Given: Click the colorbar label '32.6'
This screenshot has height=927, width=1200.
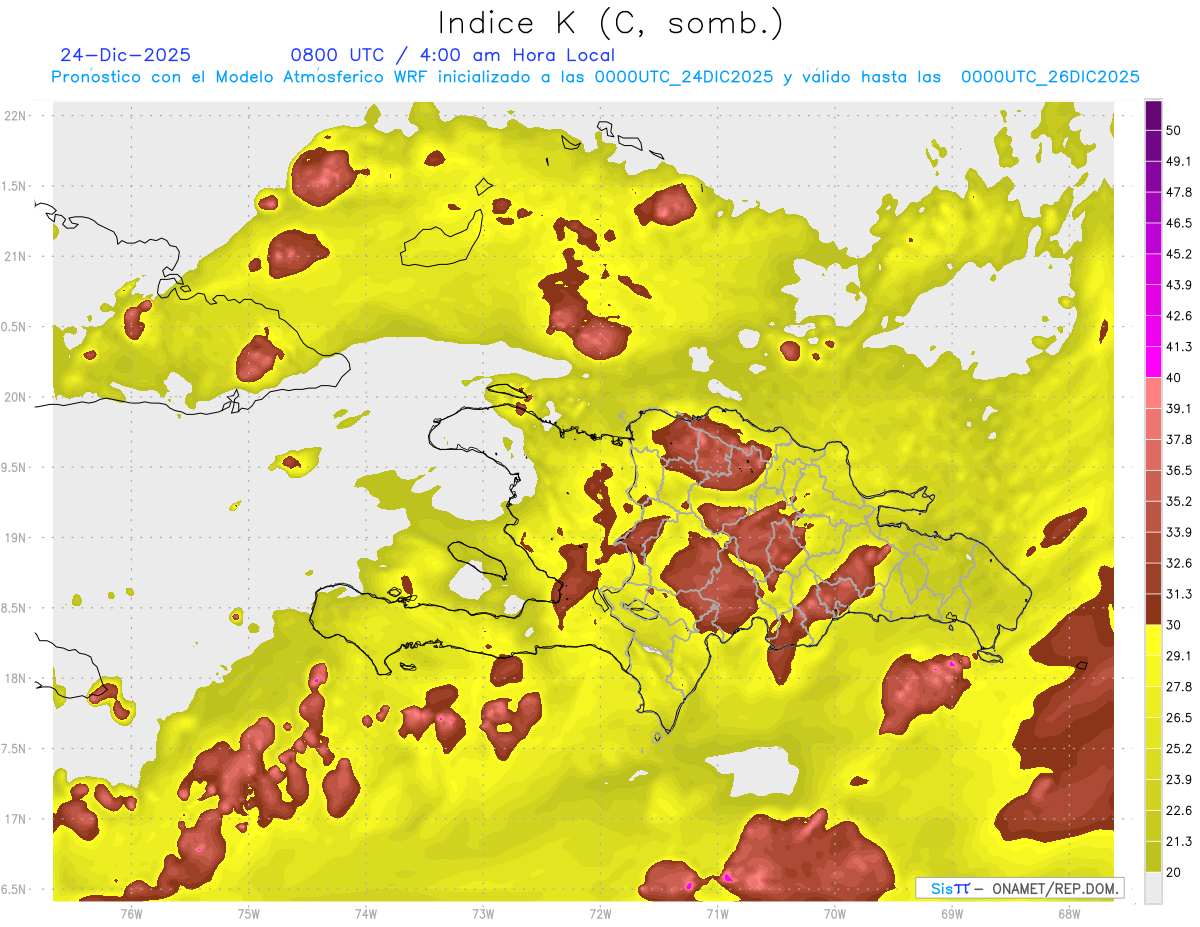Looking at the screenshot, I should [1179, 563].
